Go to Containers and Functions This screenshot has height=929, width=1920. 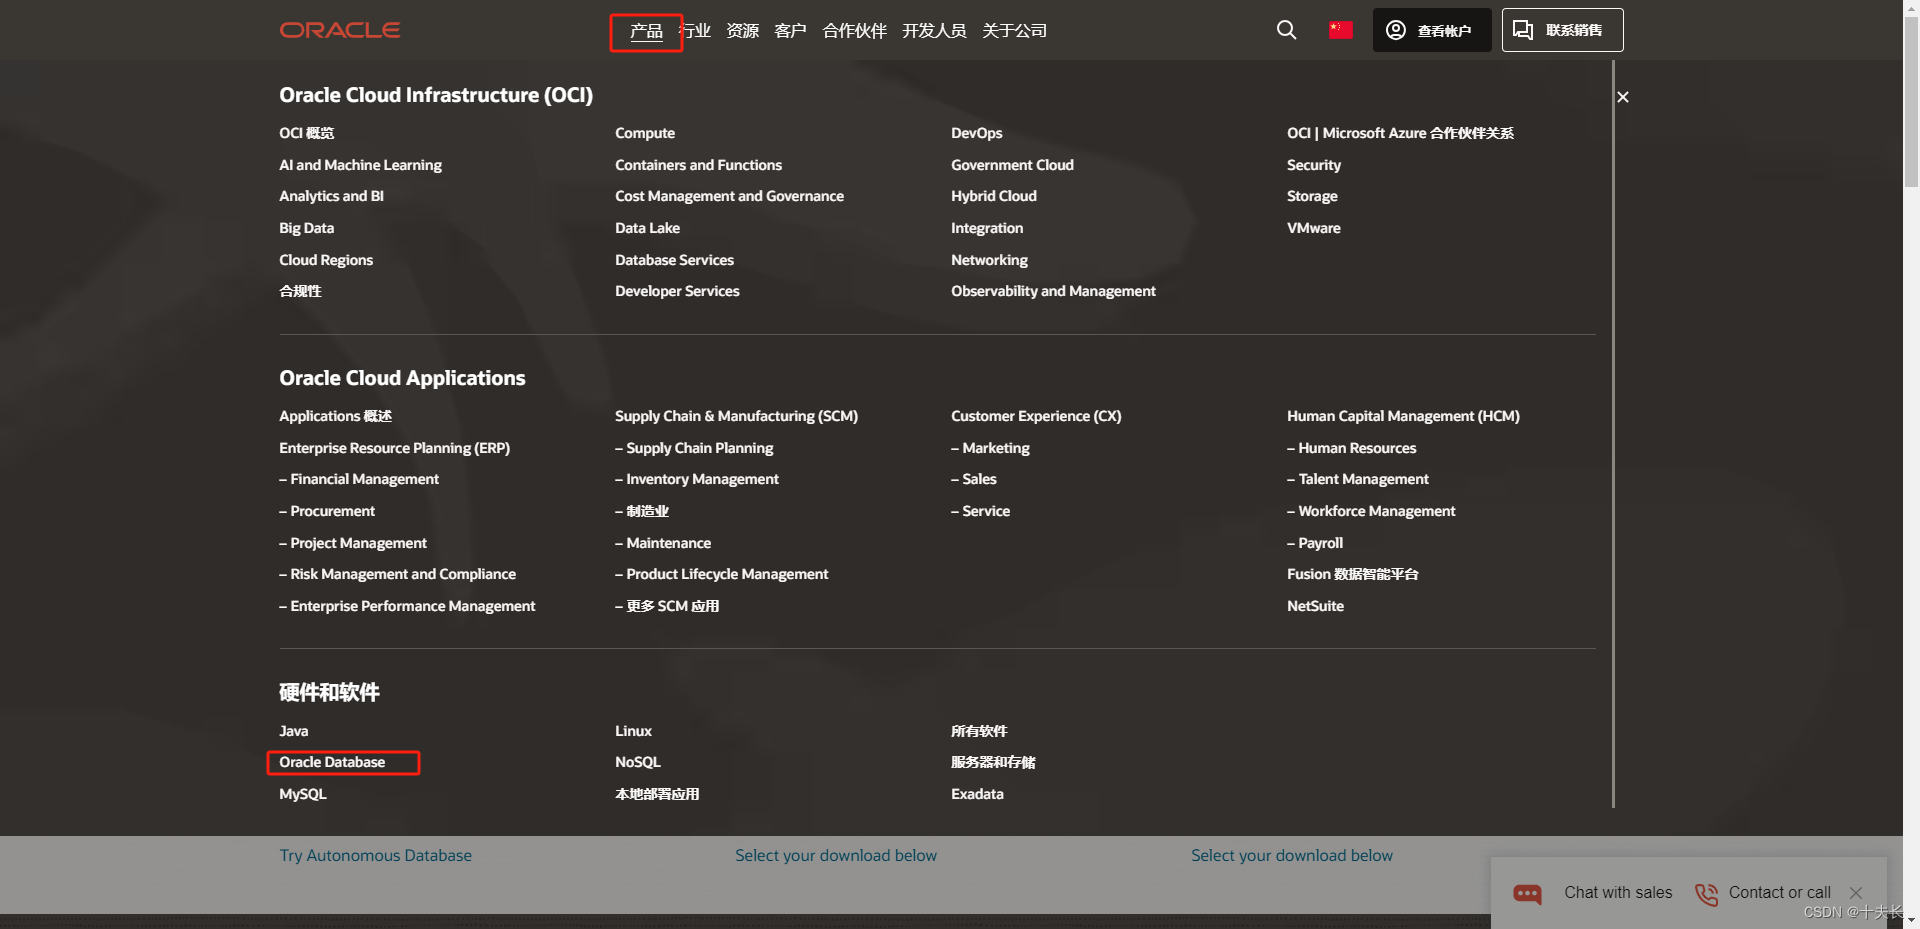(698, 165)
